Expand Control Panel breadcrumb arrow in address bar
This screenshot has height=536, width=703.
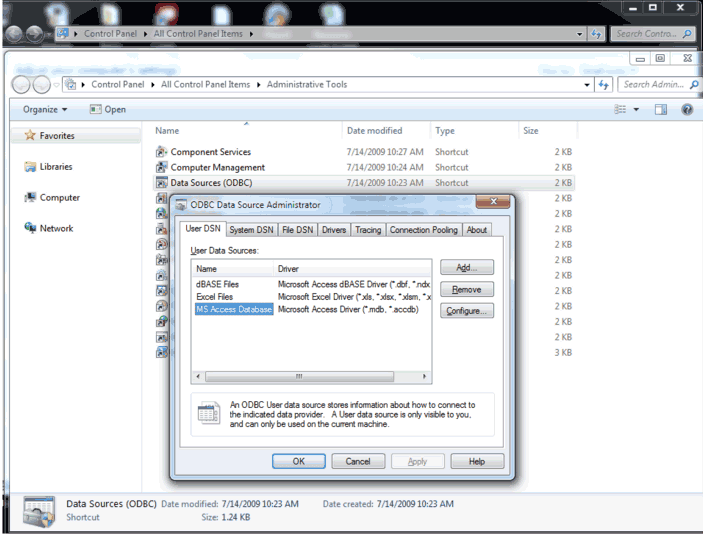(x=152, y=84)
